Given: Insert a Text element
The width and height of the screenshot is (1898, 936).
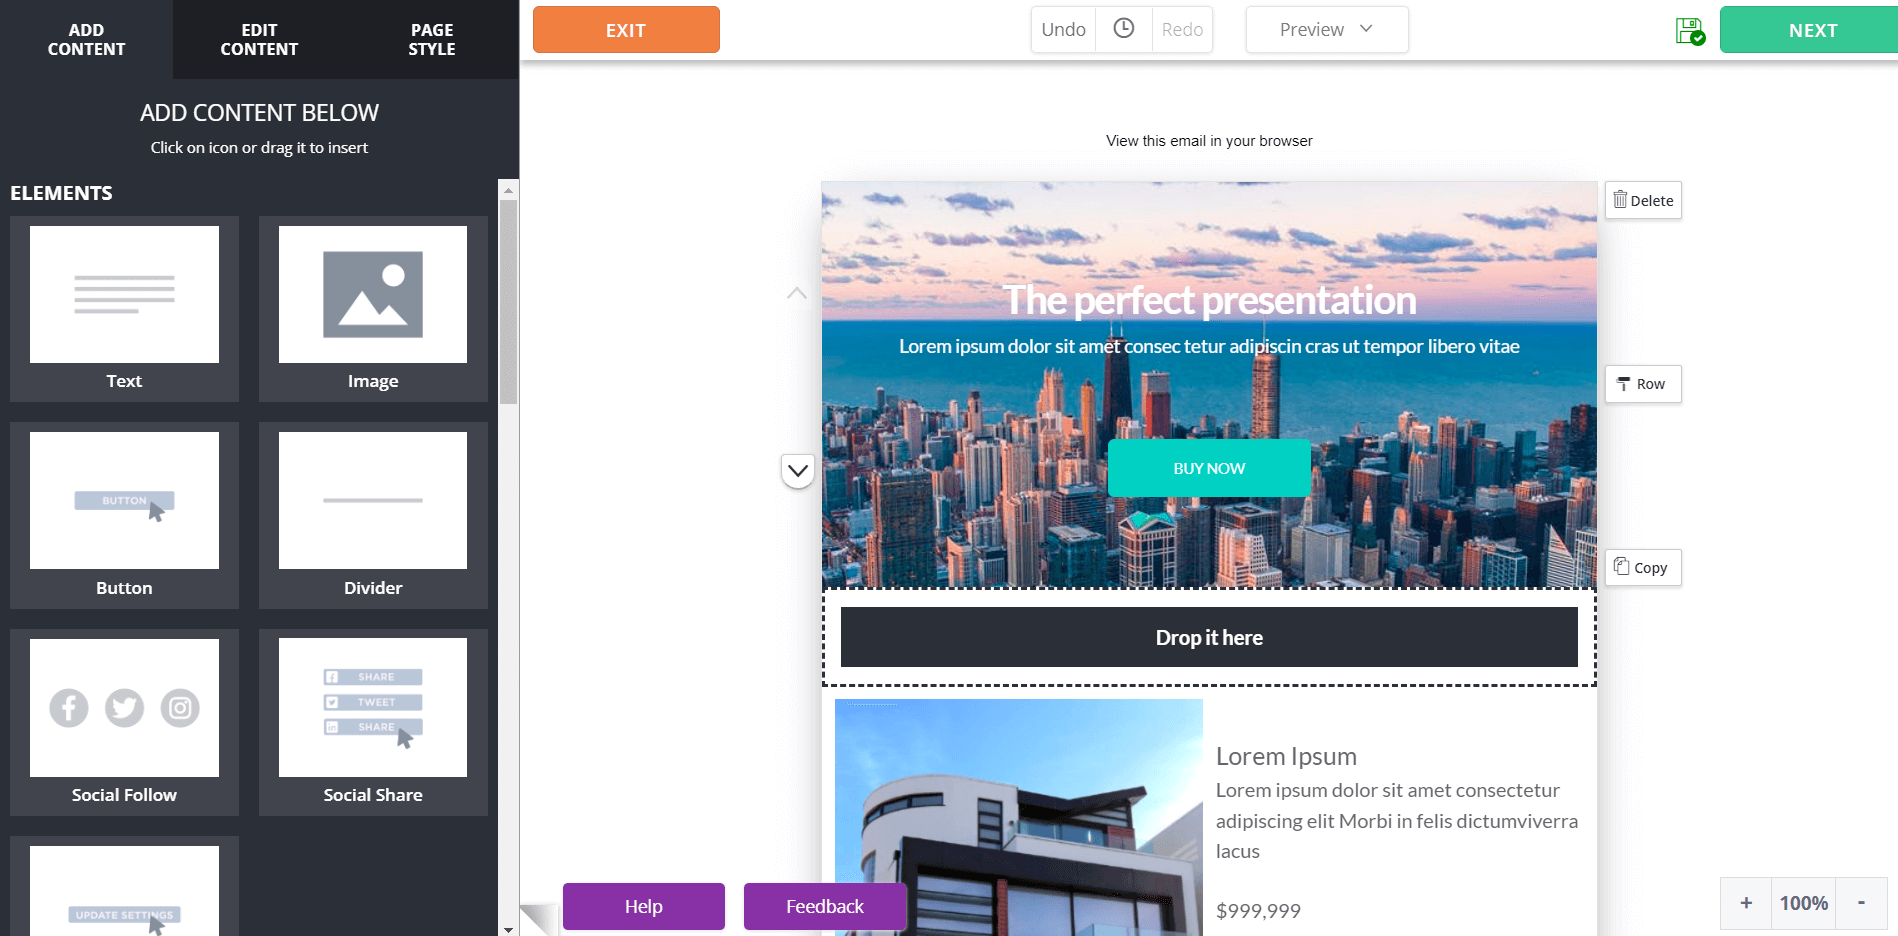Looking at the screenshot, I should coord(124,309).
